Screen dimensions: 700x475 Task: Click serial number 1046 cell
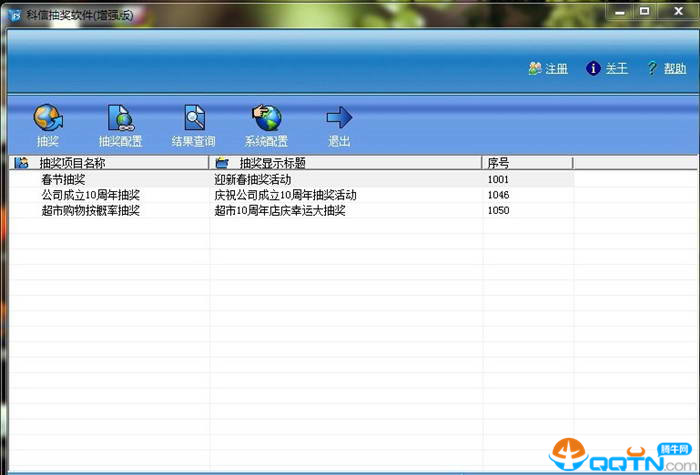pos(498,195)
